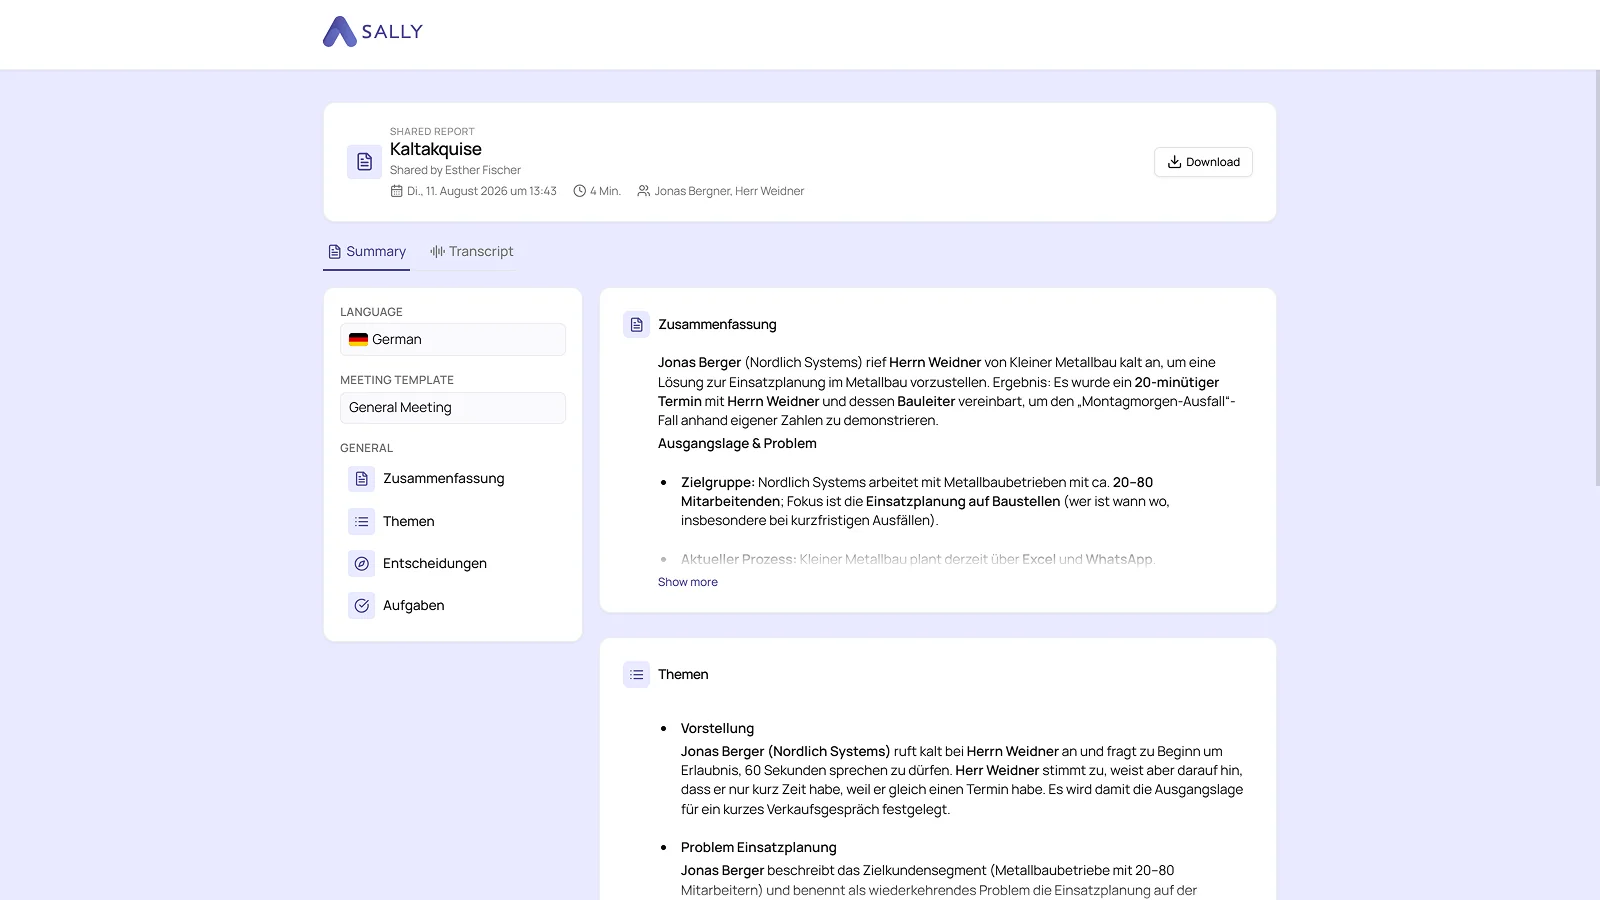Open the General Meeting template dropdown

tap(453, 407)
